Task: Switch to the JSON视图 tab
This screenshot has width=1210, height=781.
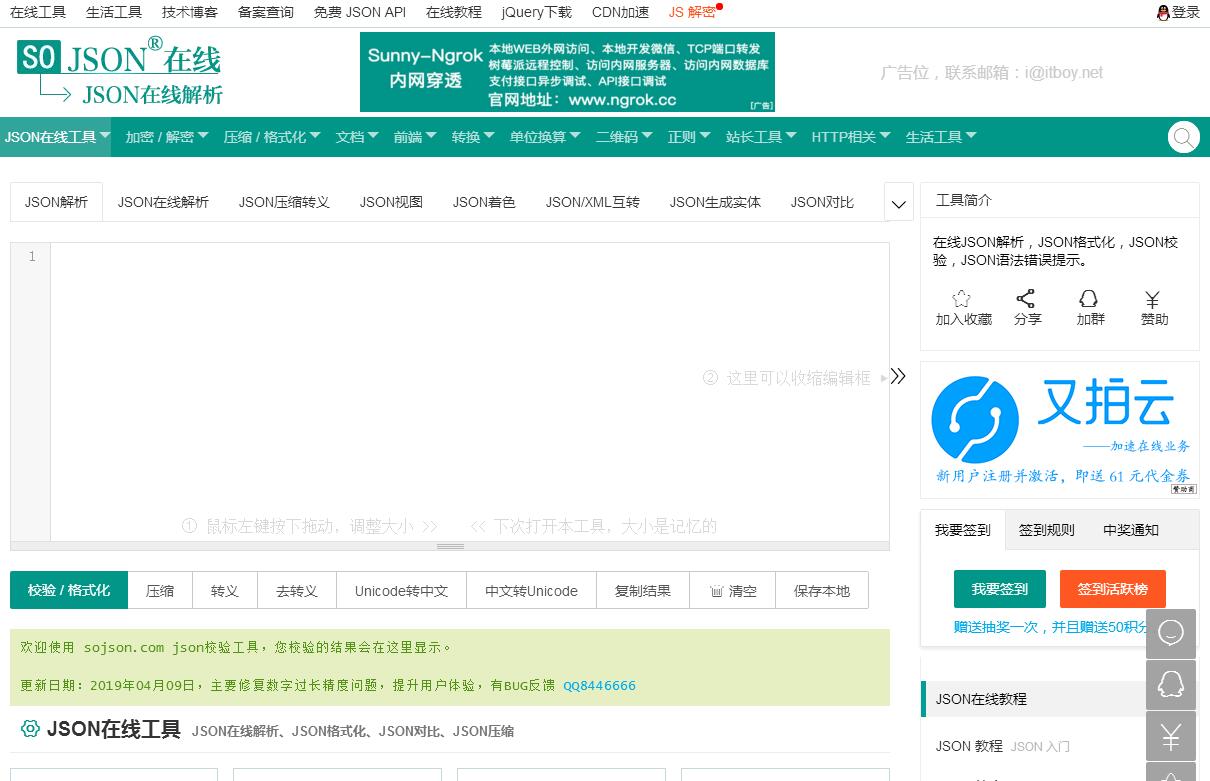Action: click(391, 202)
